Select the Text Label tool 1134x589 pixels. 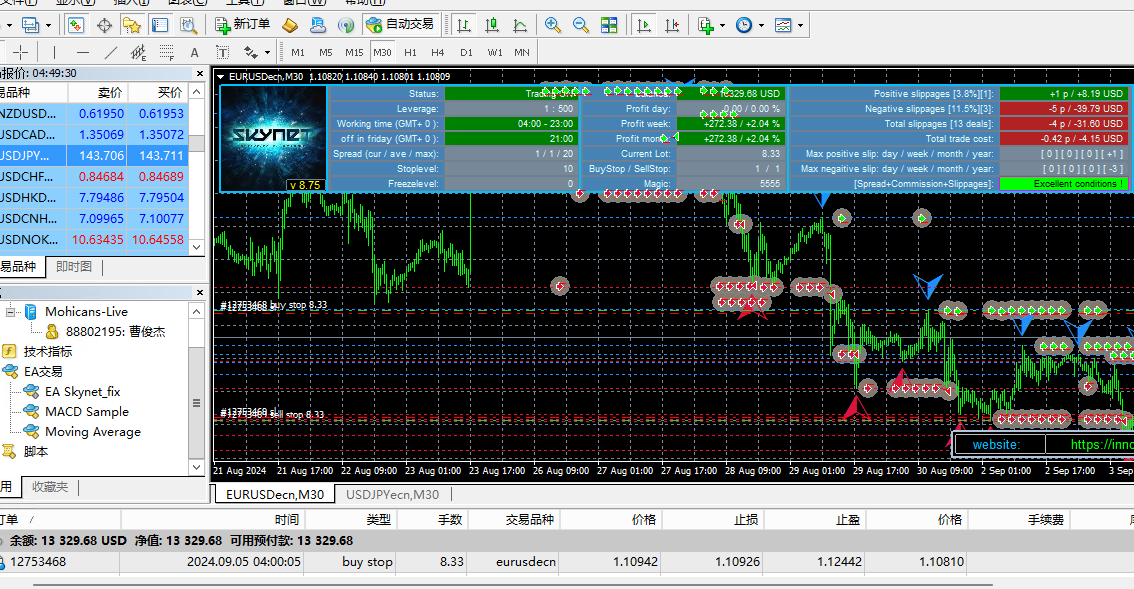(x=223, y=52)
